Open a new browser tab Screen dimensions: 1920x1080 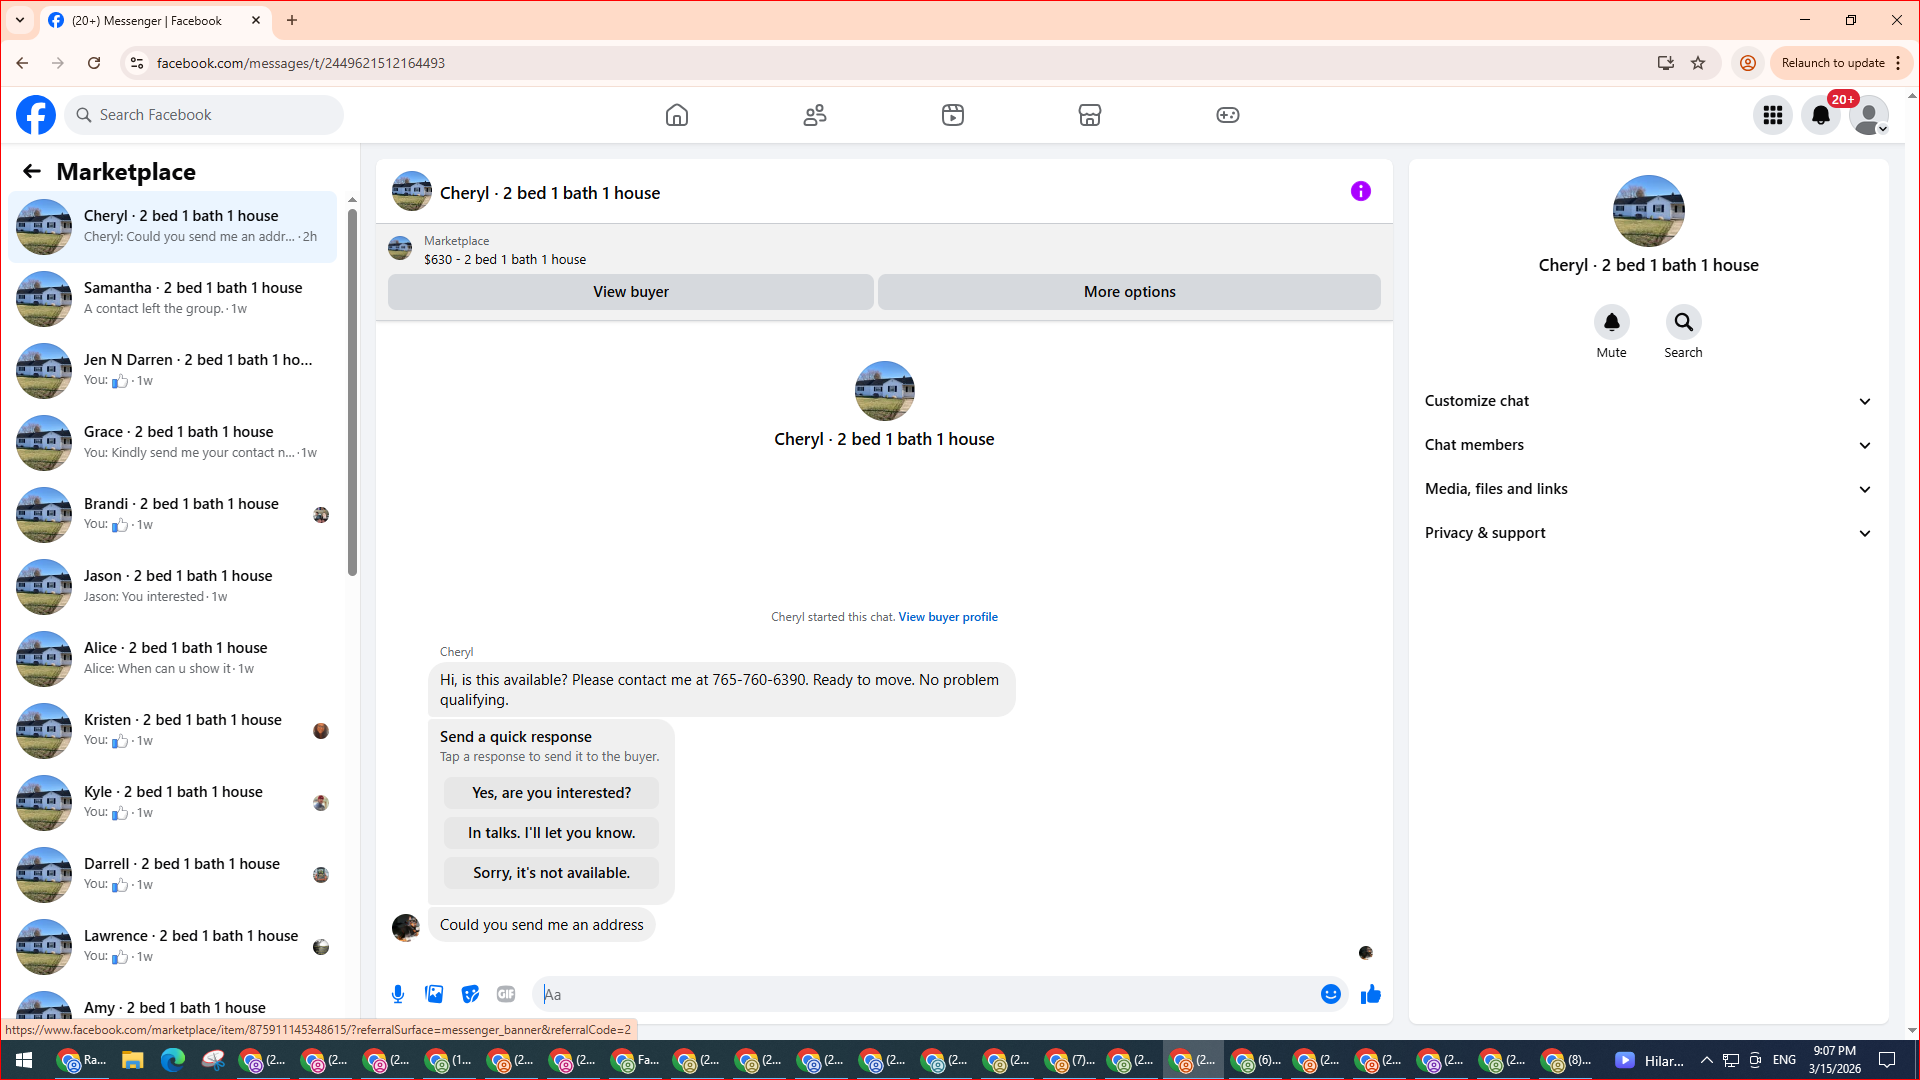tap(292, 20)
